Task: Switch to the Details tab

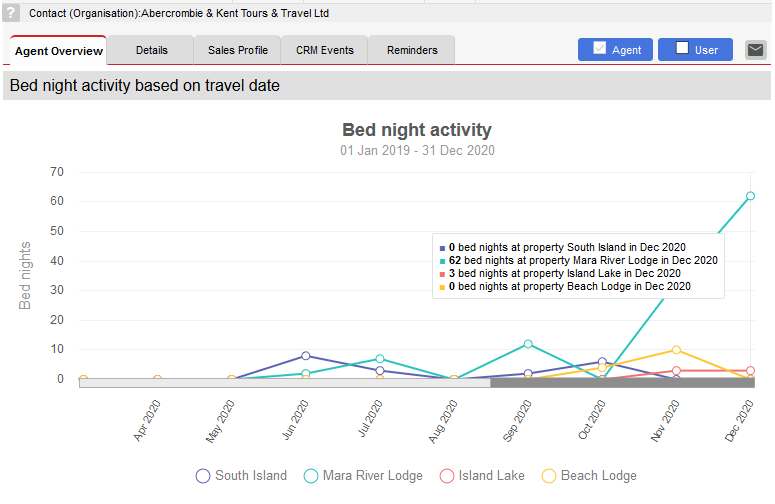Action: click(x=151, y=50)
